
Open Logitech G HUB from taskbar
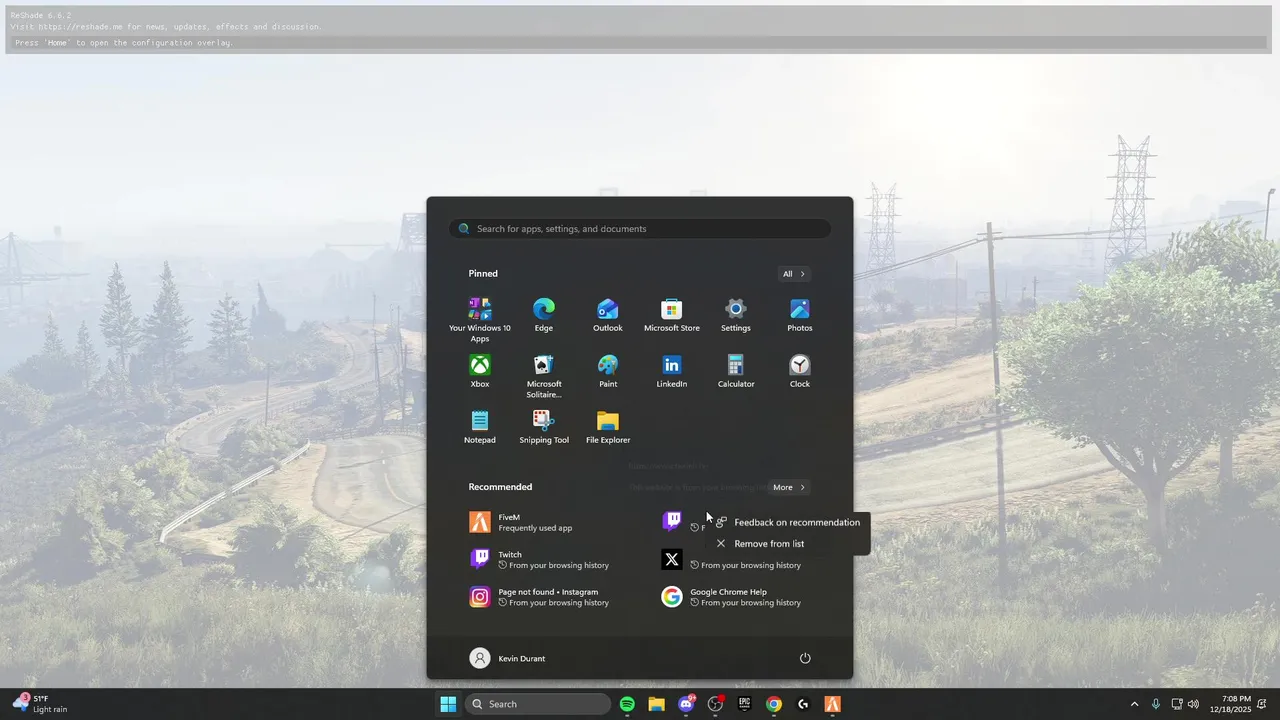click(x=803, y=704)
